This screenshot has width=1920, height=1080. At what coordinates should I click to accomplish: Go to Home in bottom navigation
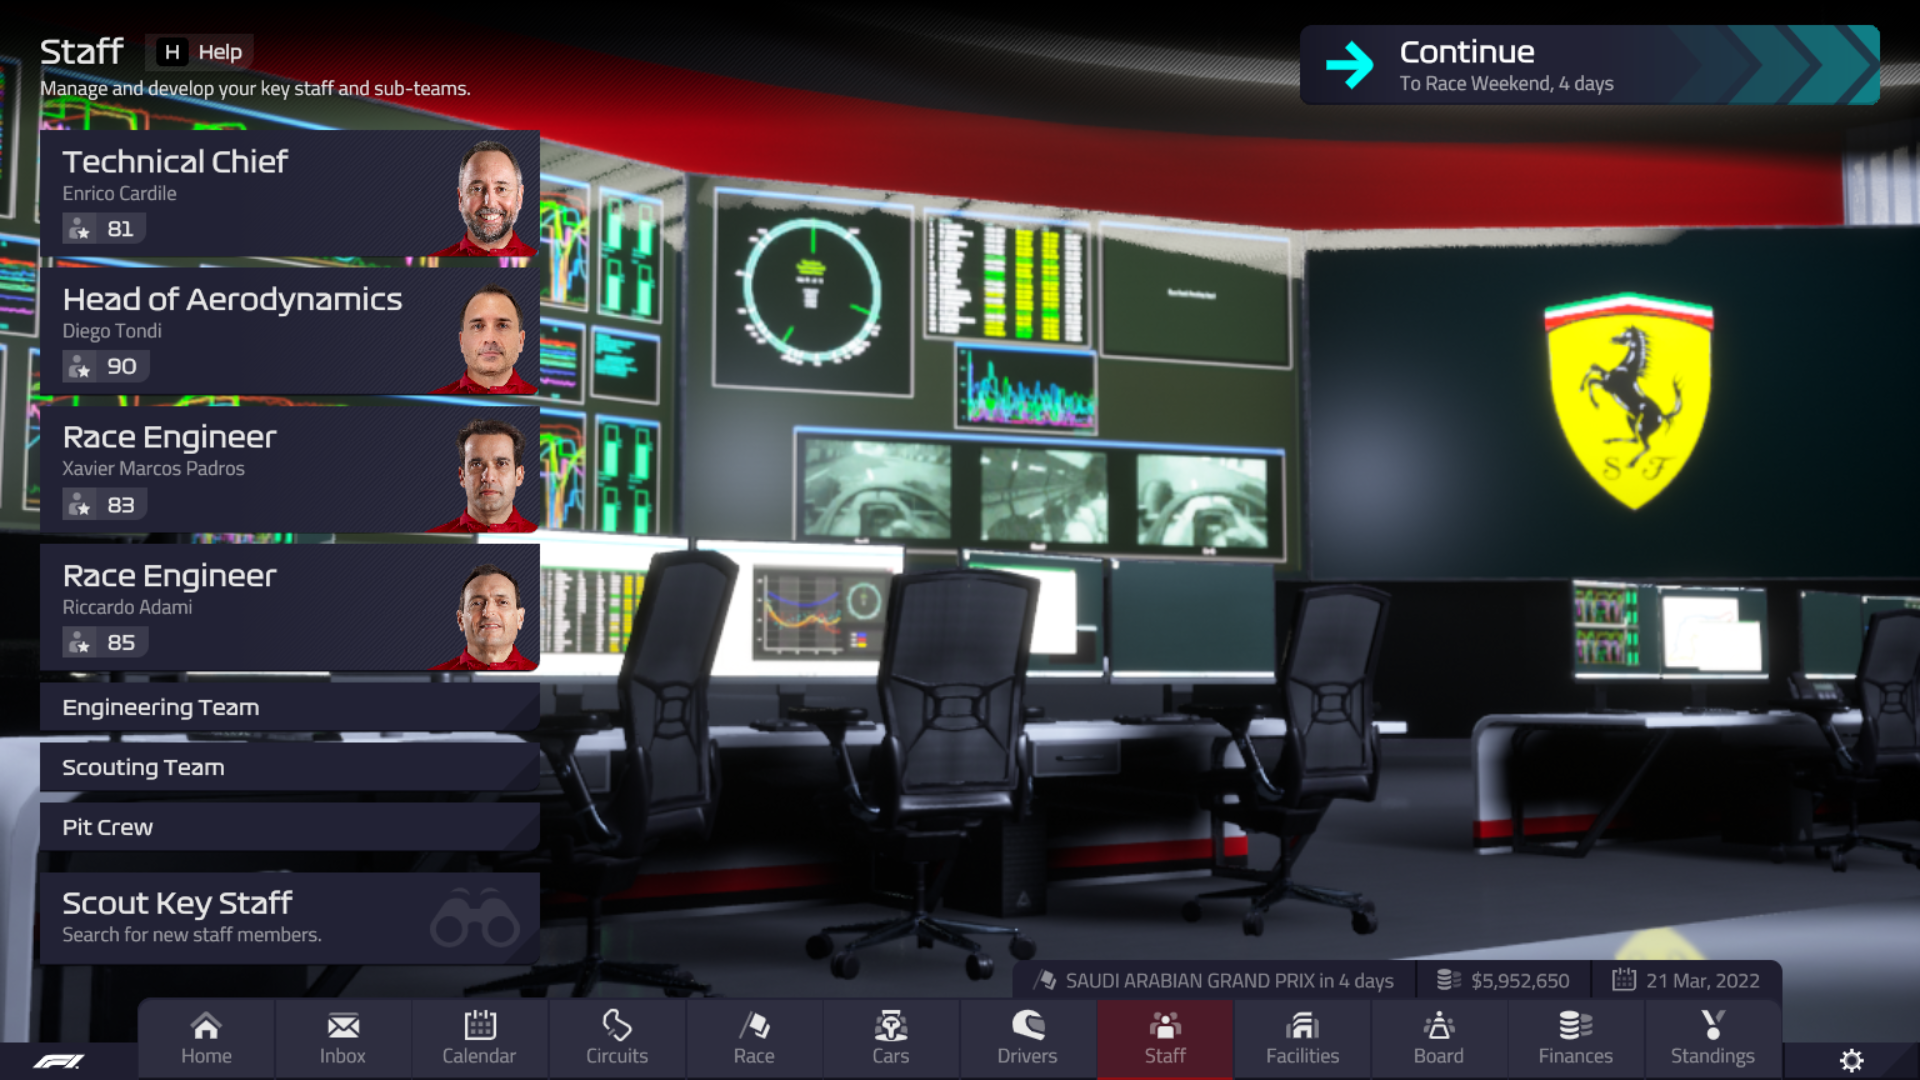[206, 1038]
